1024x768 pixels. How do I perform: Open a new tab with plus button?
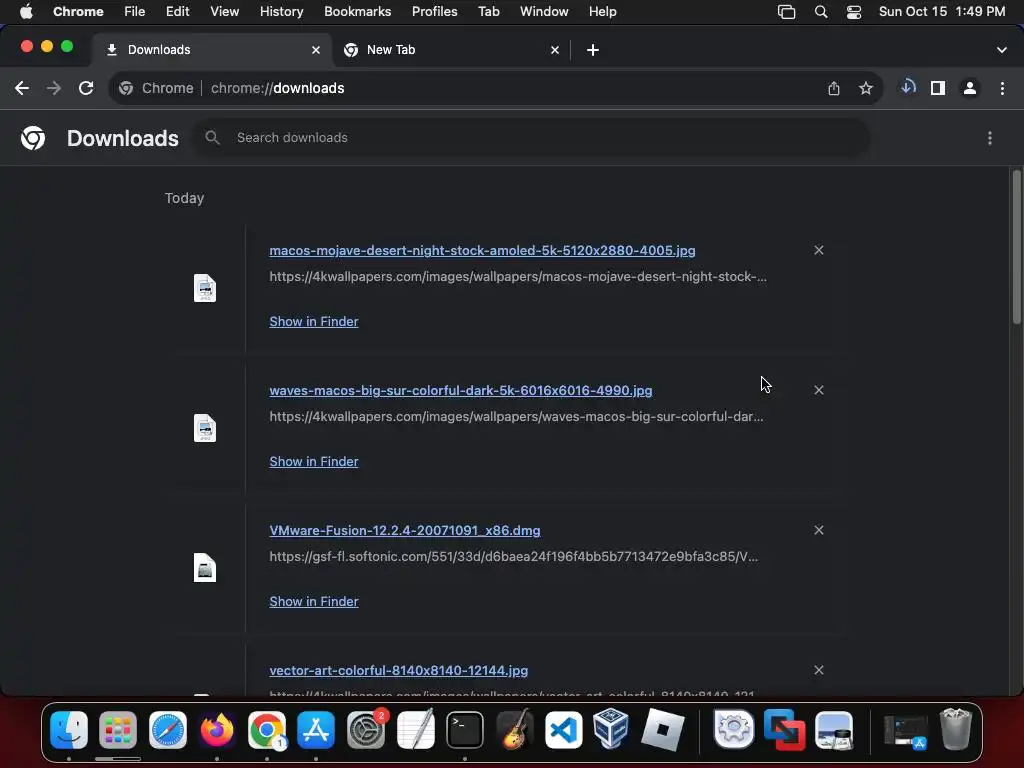click(593, 50)
